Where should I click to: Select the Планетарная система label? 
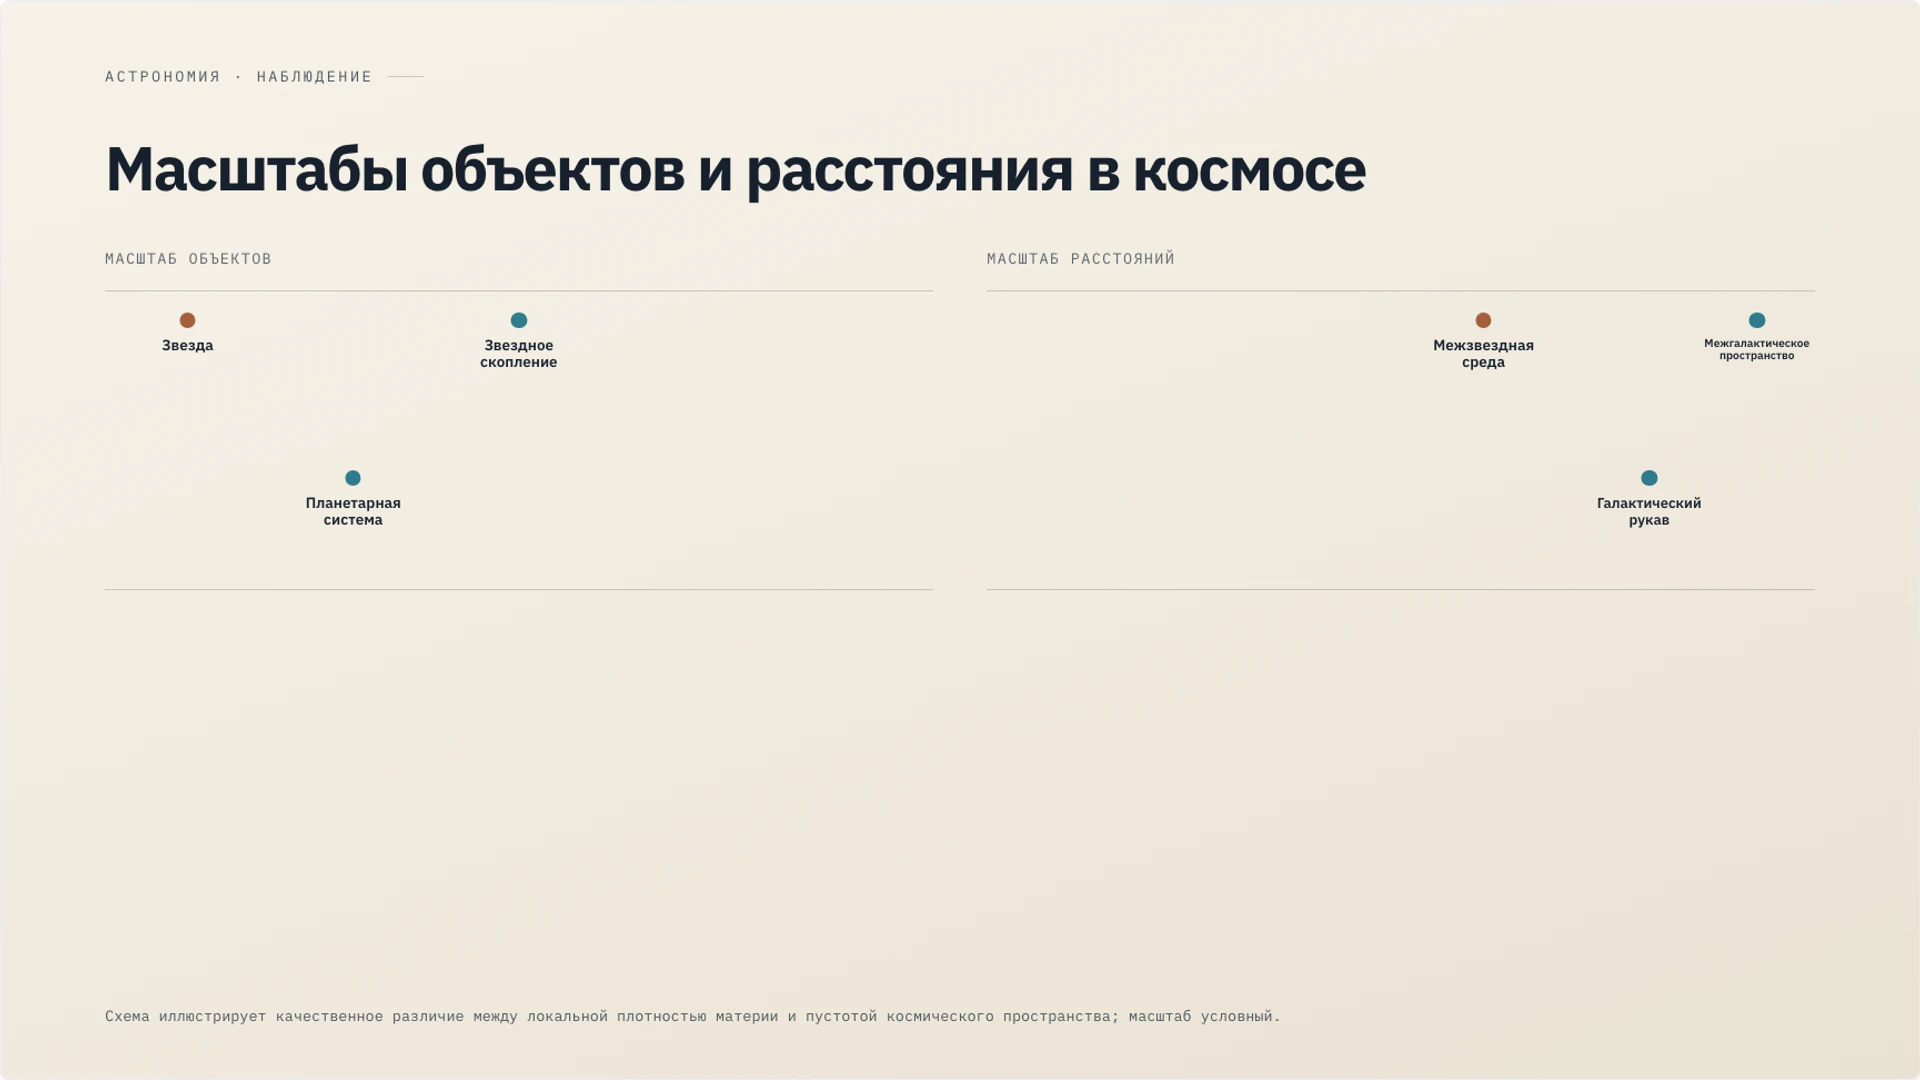tap(353, 511)
